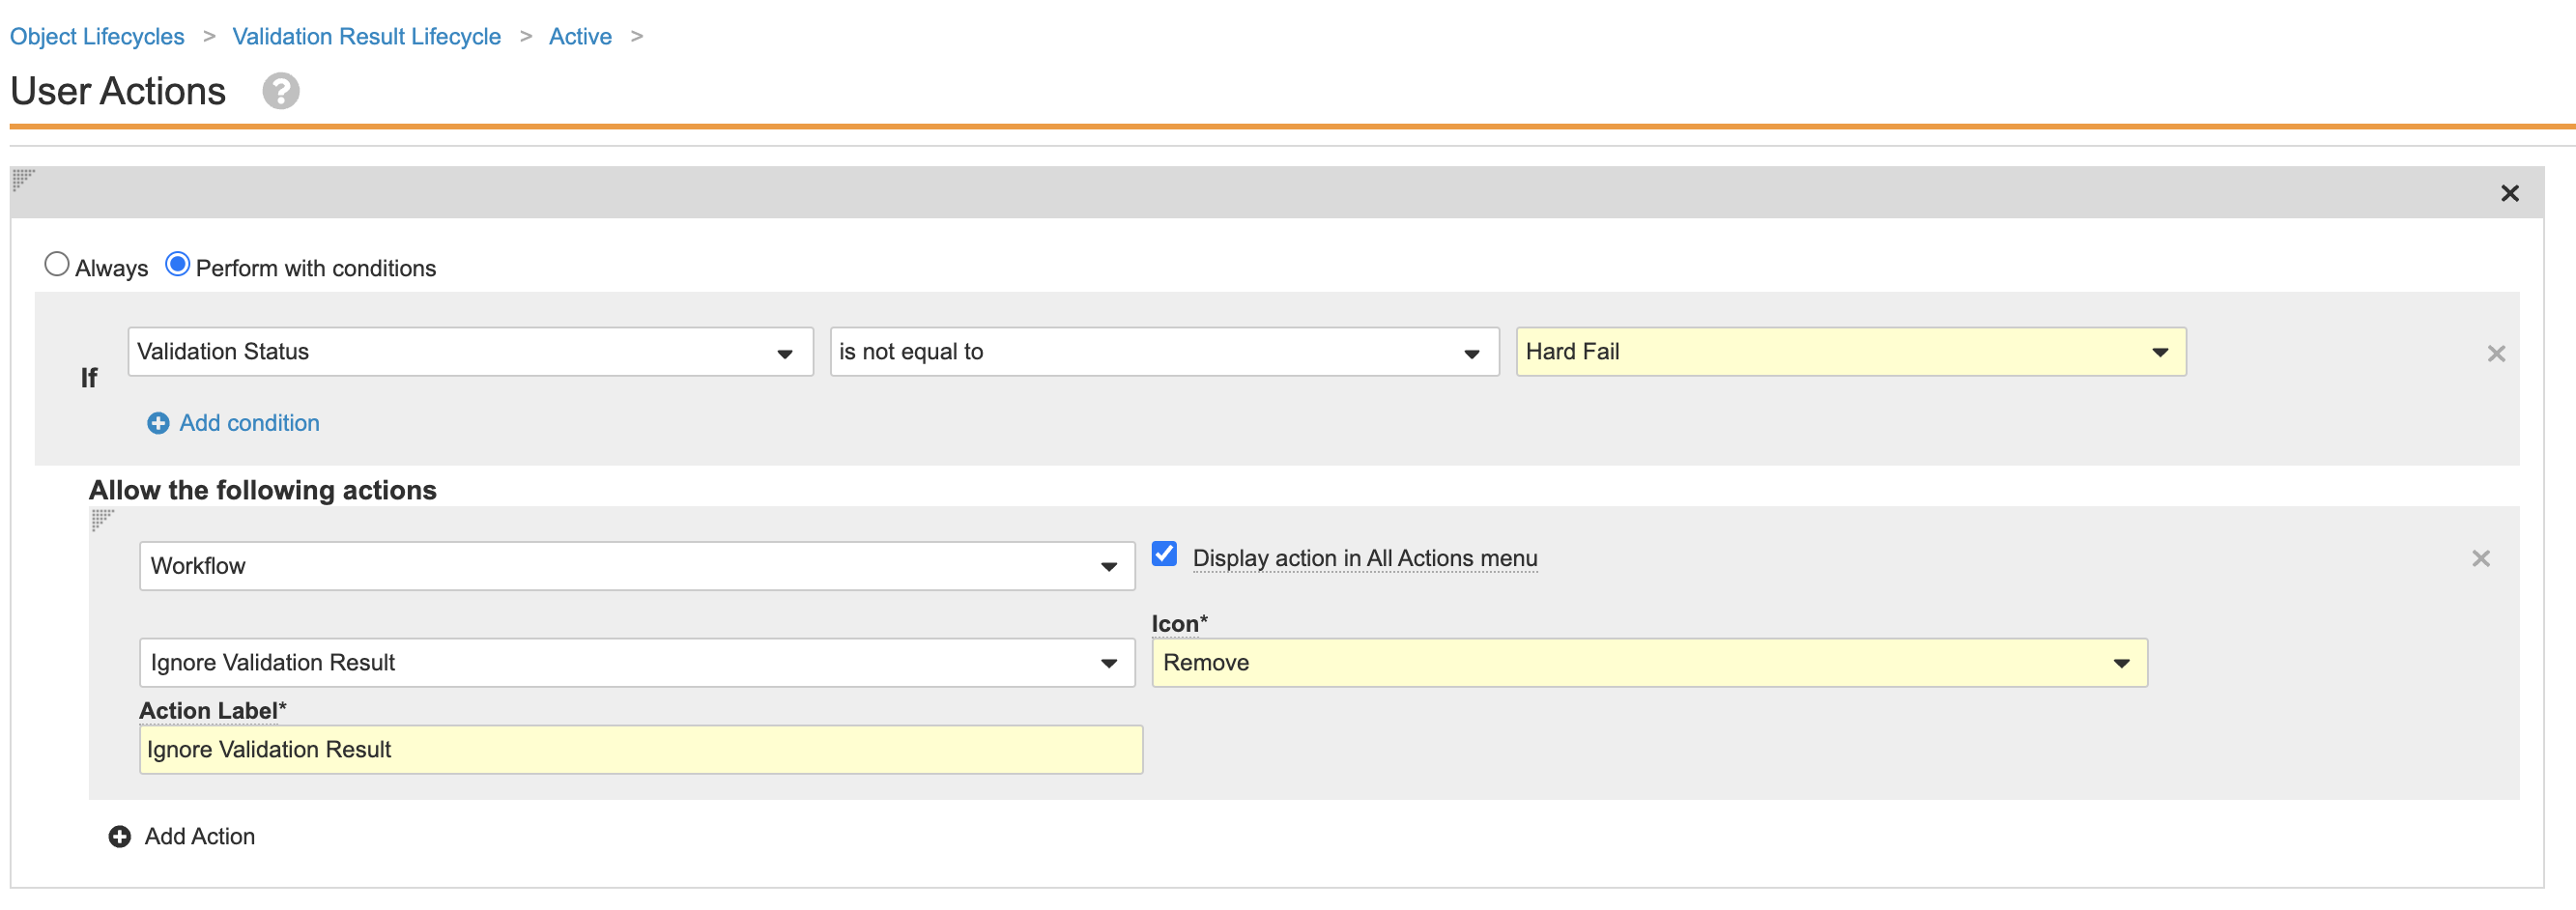Open the Ignore Validation Result workflow dropdown
This screenshot has width=2576, height=910.
click(x=637, y=663)
